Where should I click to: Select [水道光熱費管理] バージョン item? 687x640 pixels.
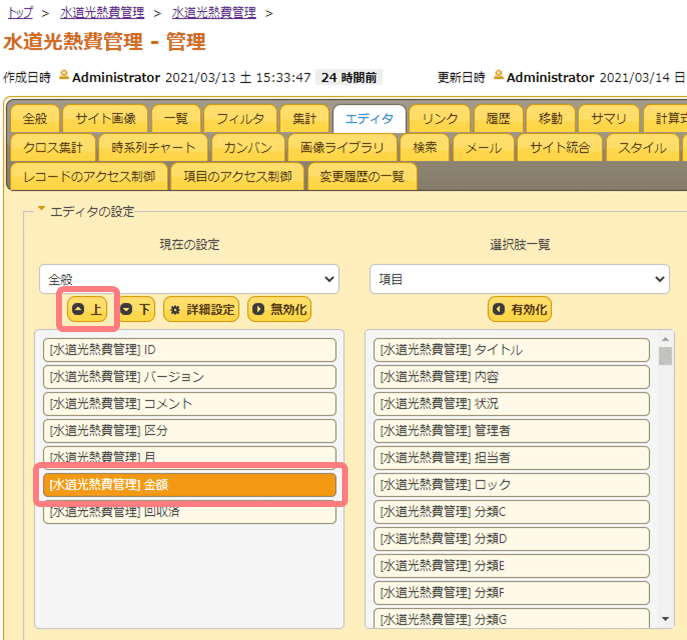point(189,377)
